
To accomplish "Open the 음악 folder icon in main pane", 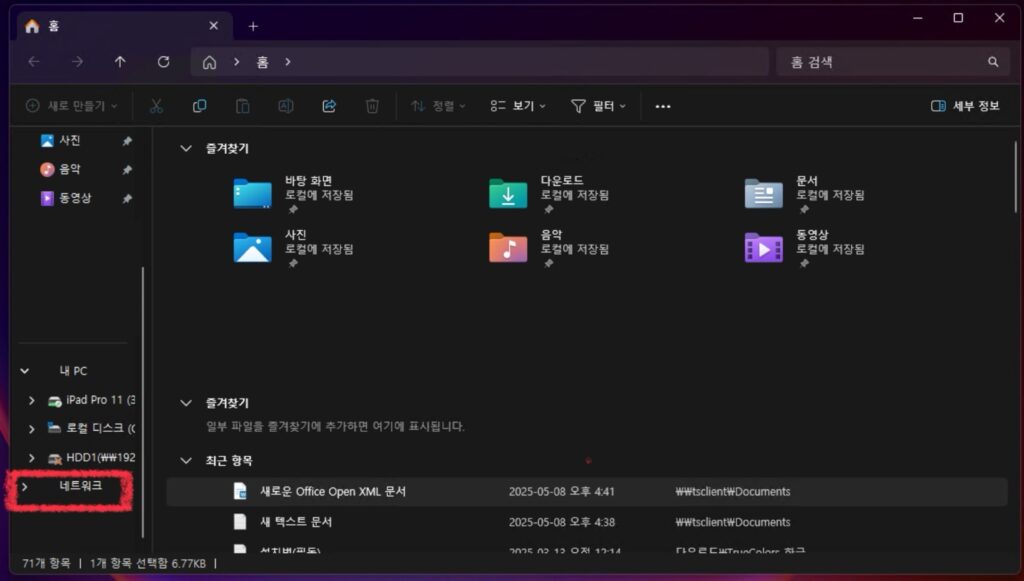I will [x=508, y=247].
